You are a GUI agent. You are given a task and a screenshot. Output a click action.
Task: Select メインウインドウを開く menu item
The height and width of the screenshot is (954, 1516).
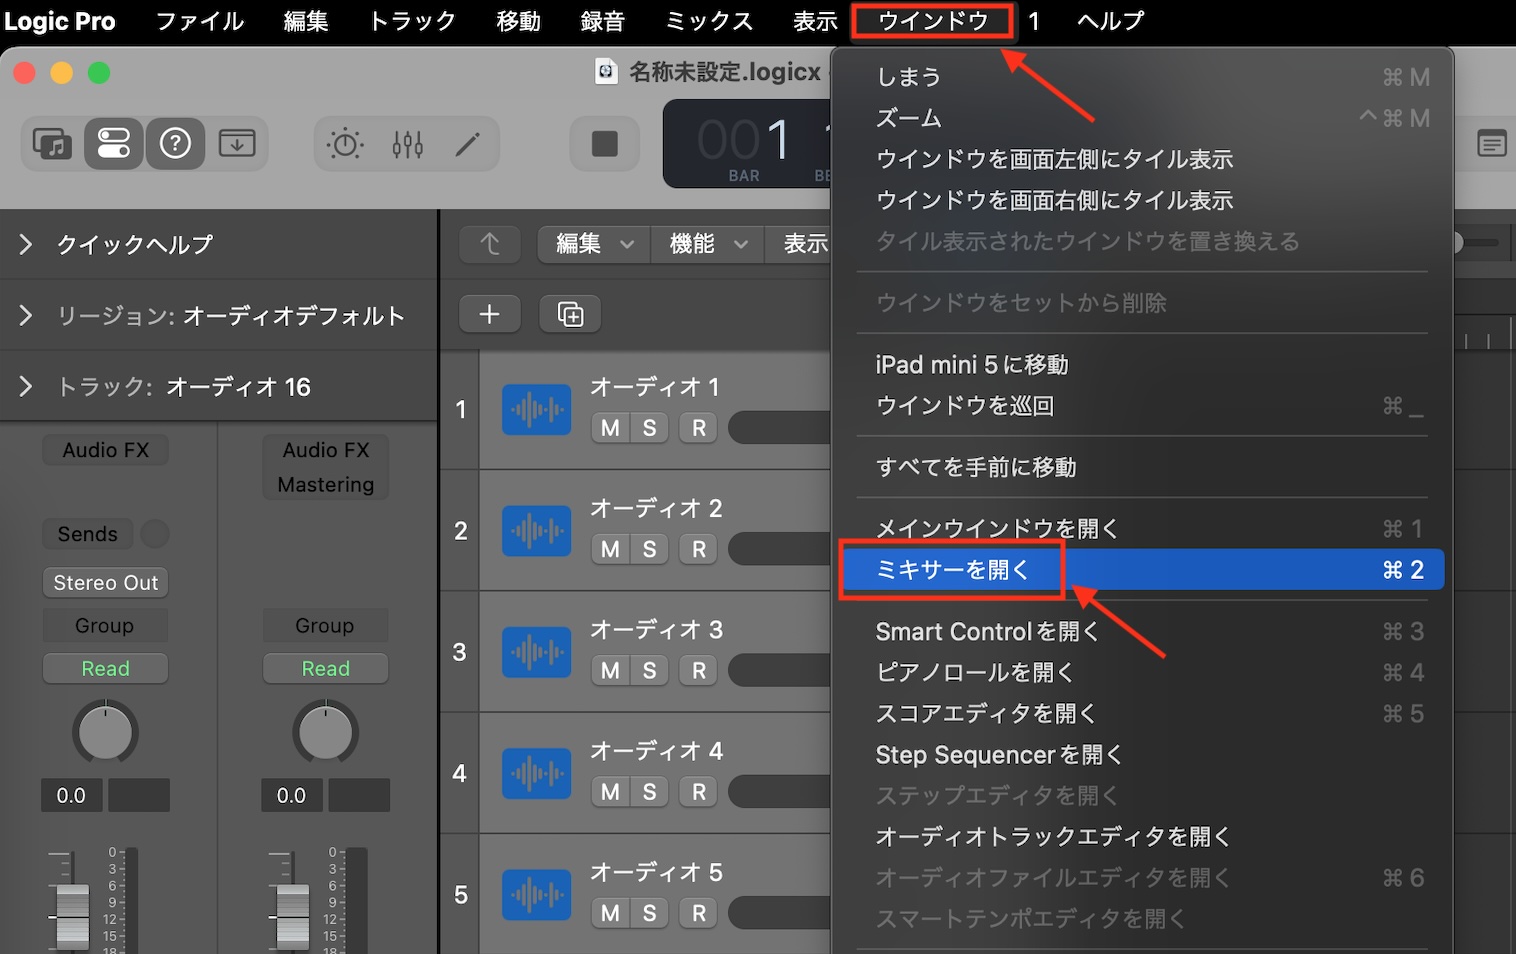click(x=1142, y=529)
